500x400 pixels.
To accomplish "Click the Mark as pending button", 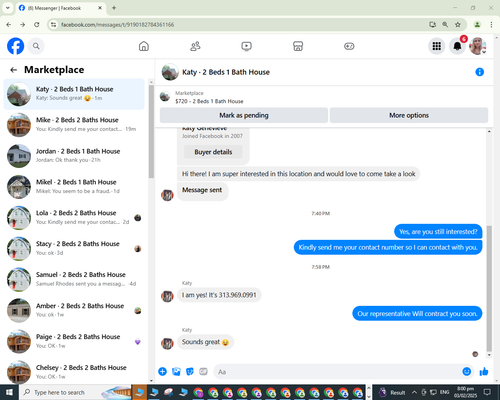I will [x=244, y=115].
